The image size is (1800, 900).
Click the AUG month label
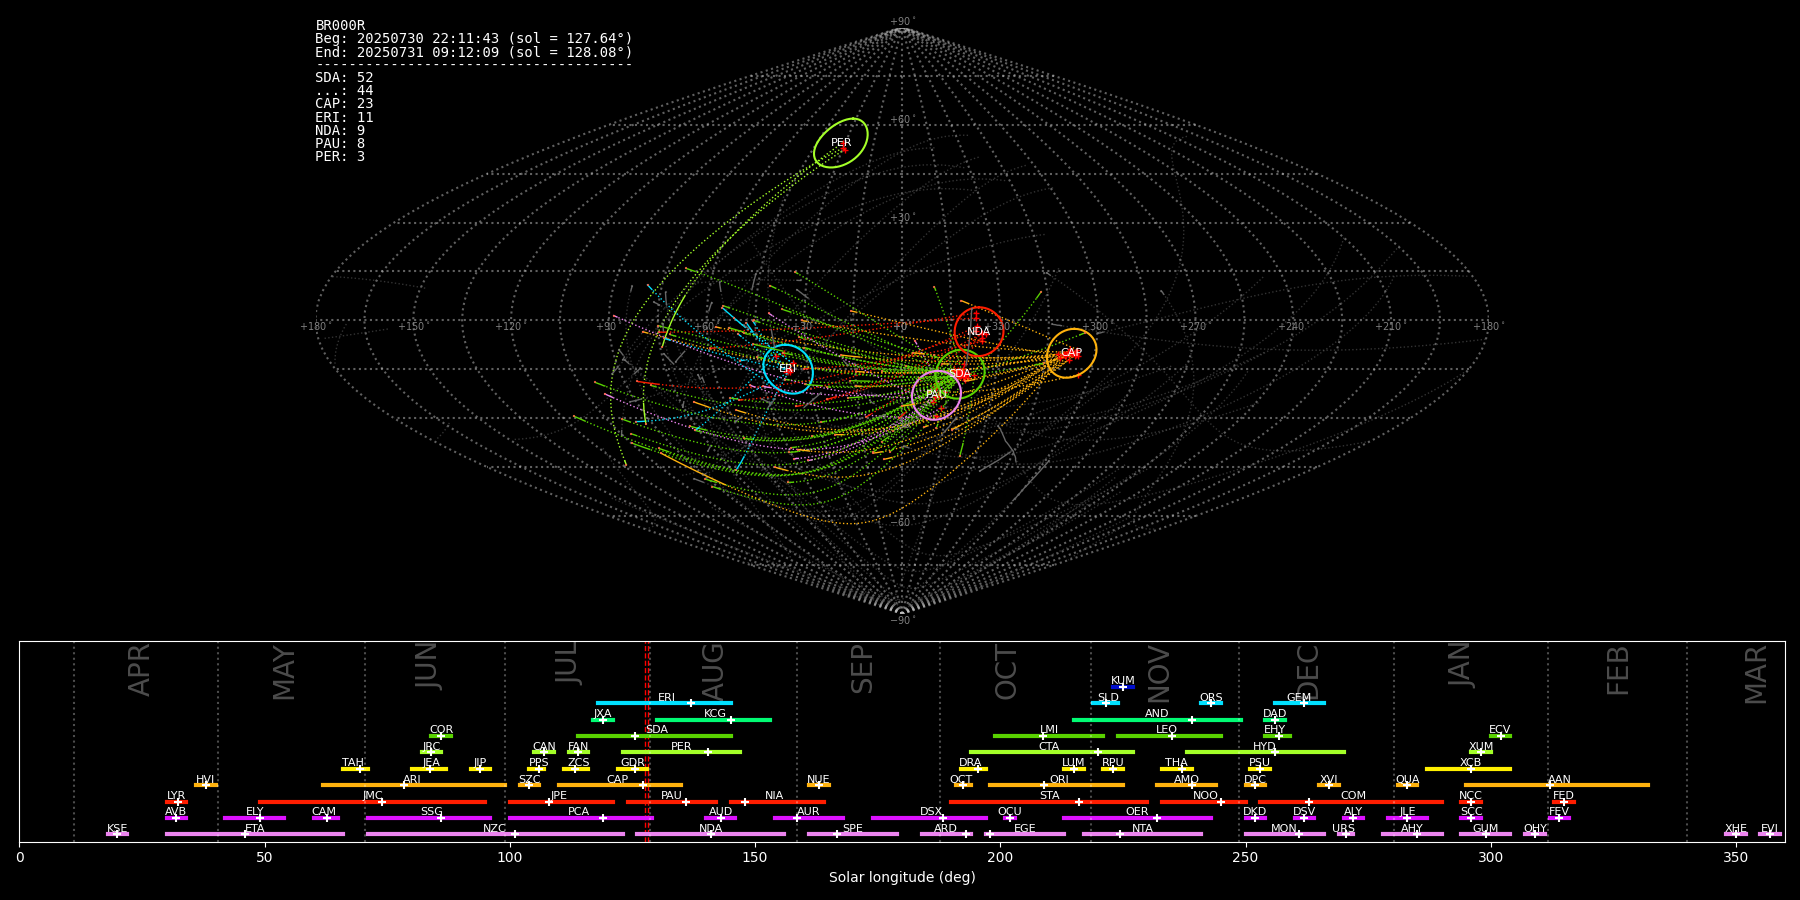713,671
